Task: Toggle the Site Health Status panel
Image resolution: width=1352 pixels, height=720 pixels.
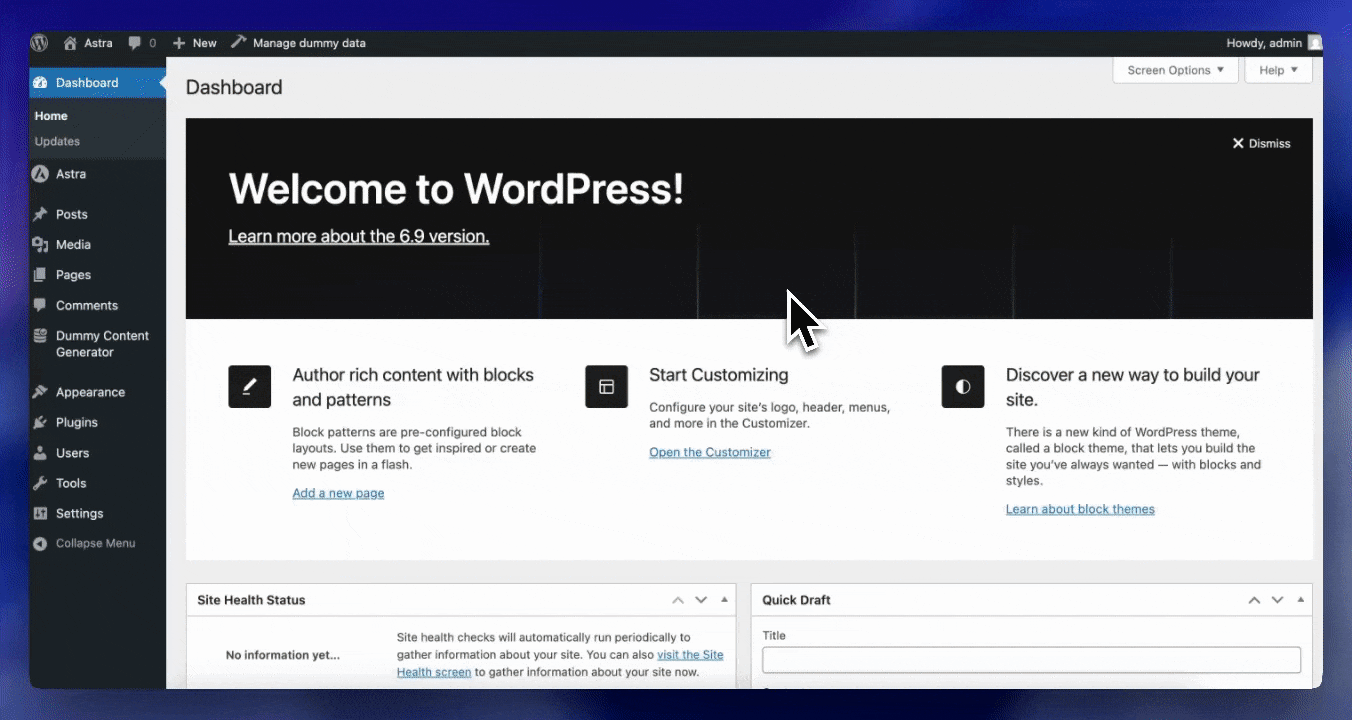Action: 724,600
